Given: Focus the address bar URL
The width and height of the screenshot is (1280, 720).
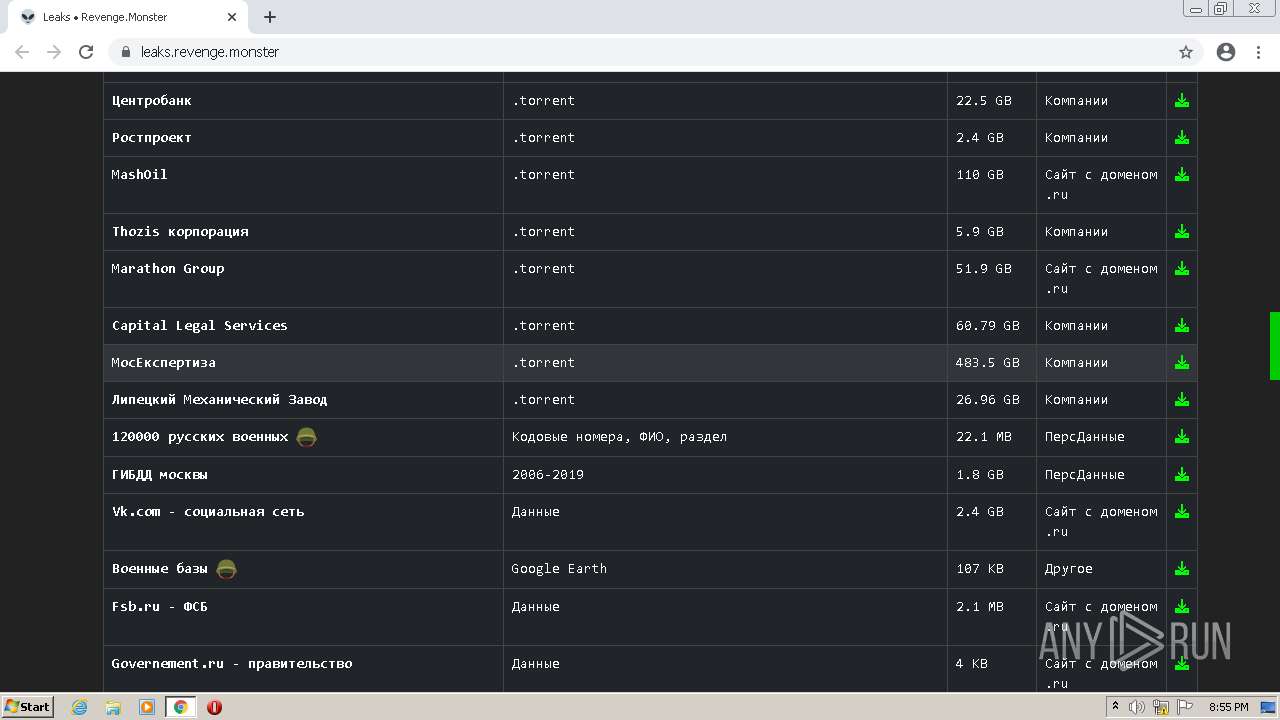Looking at the screenshot, I should pos(210,52).
